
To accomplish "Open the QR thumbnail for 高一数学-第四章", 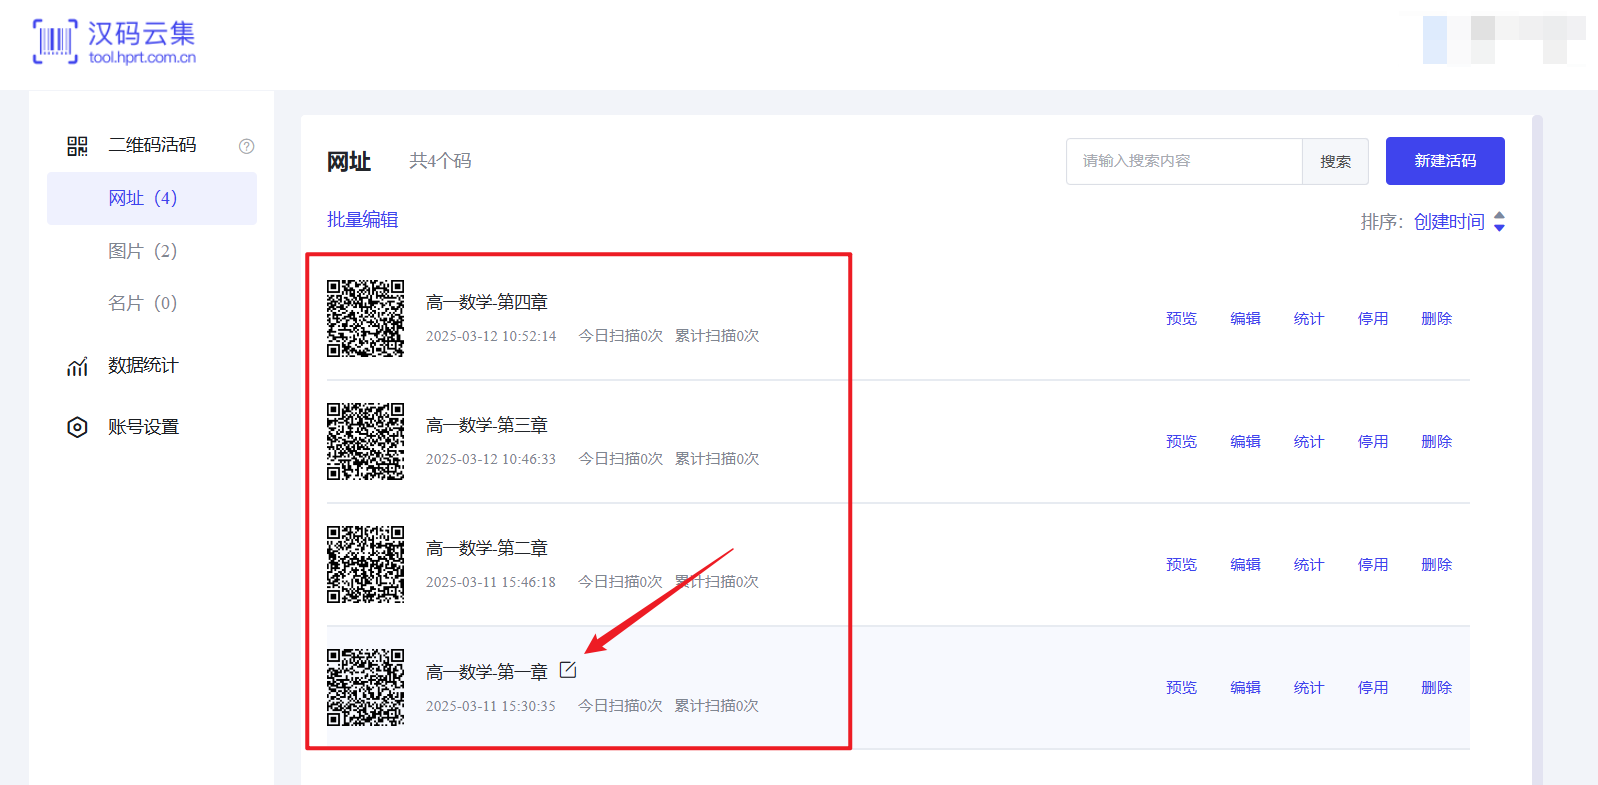I will [365, 318].
